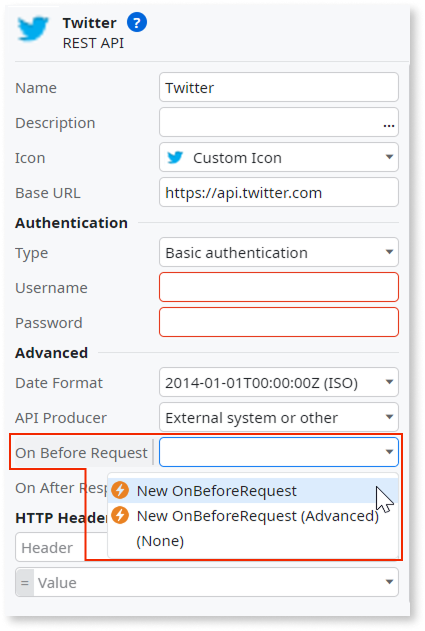
Task: Open the blue help question mark icon
Action: 137,23
